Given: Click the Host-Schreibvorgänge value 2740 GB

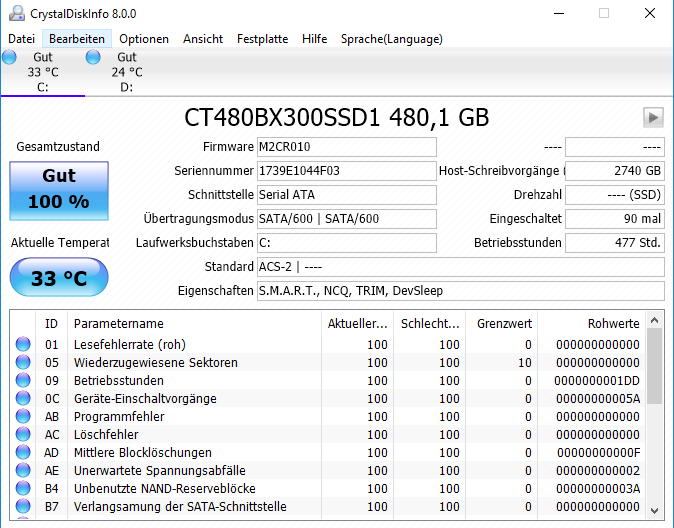Looking at the screenshot, I should (615, 171).
